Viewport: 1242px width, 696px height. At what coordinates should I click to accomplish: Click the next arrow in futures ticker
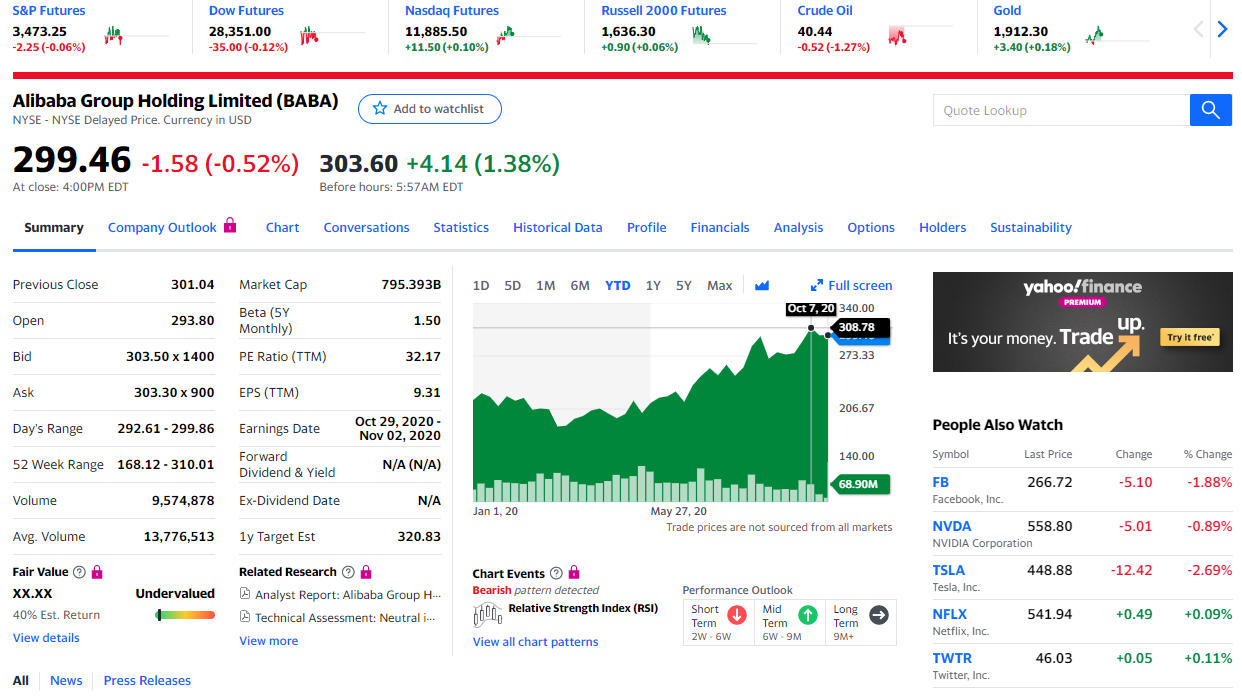click(1222, 30)
